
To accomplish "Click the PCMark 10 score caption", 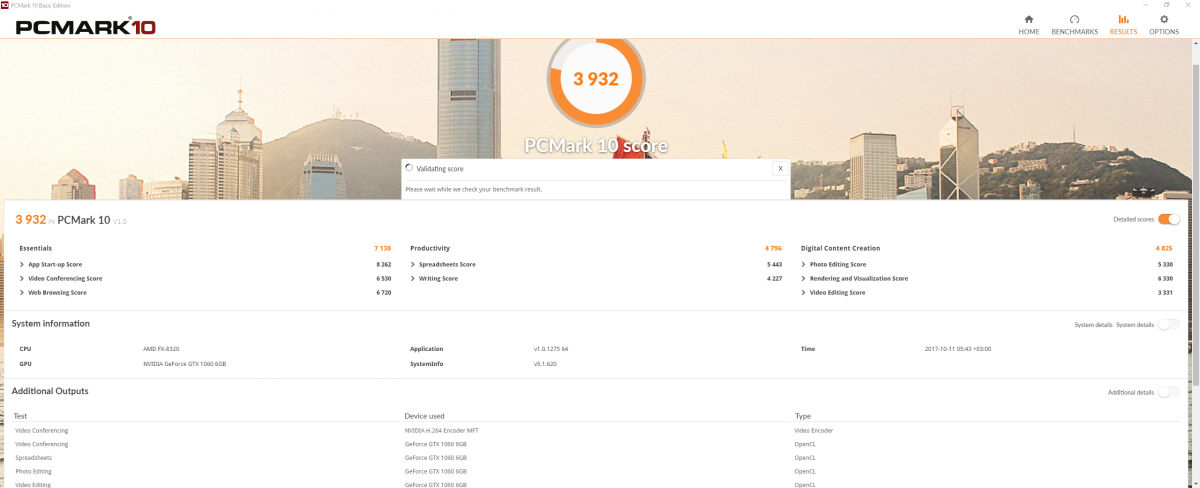I will tap(596, 146).
